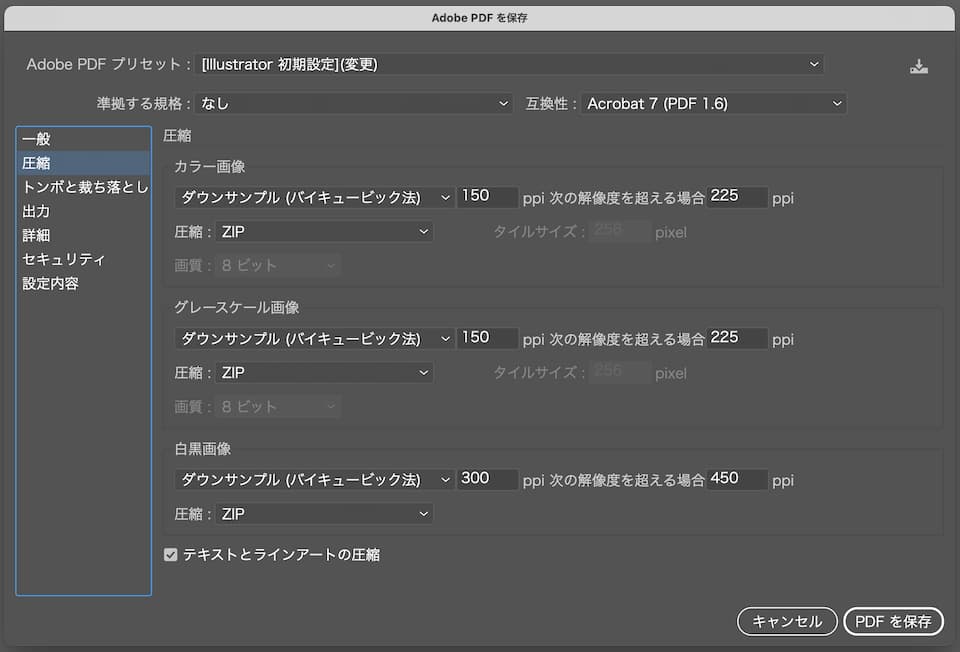Click the キャンセル button
This screenshot has height=652, width=960.
point(787,621)
